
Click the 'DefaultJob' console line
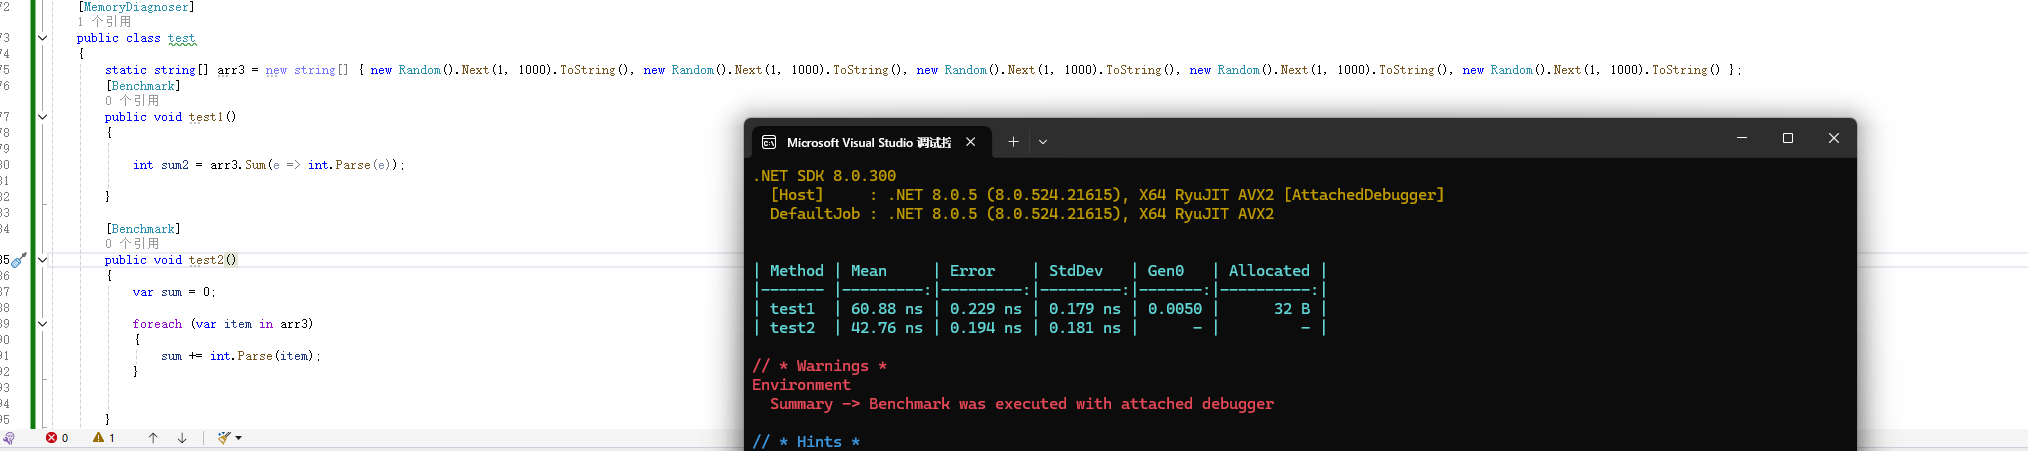[x=1022, y=214]
